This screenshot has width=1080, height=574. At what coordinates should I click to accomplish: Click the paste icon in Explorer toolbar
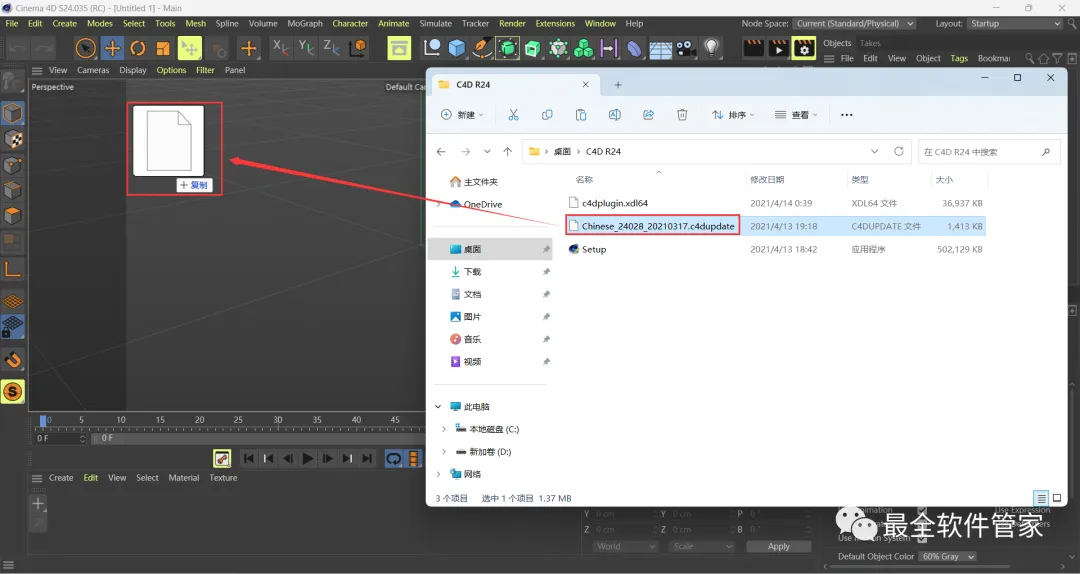[x=581, y=115]
